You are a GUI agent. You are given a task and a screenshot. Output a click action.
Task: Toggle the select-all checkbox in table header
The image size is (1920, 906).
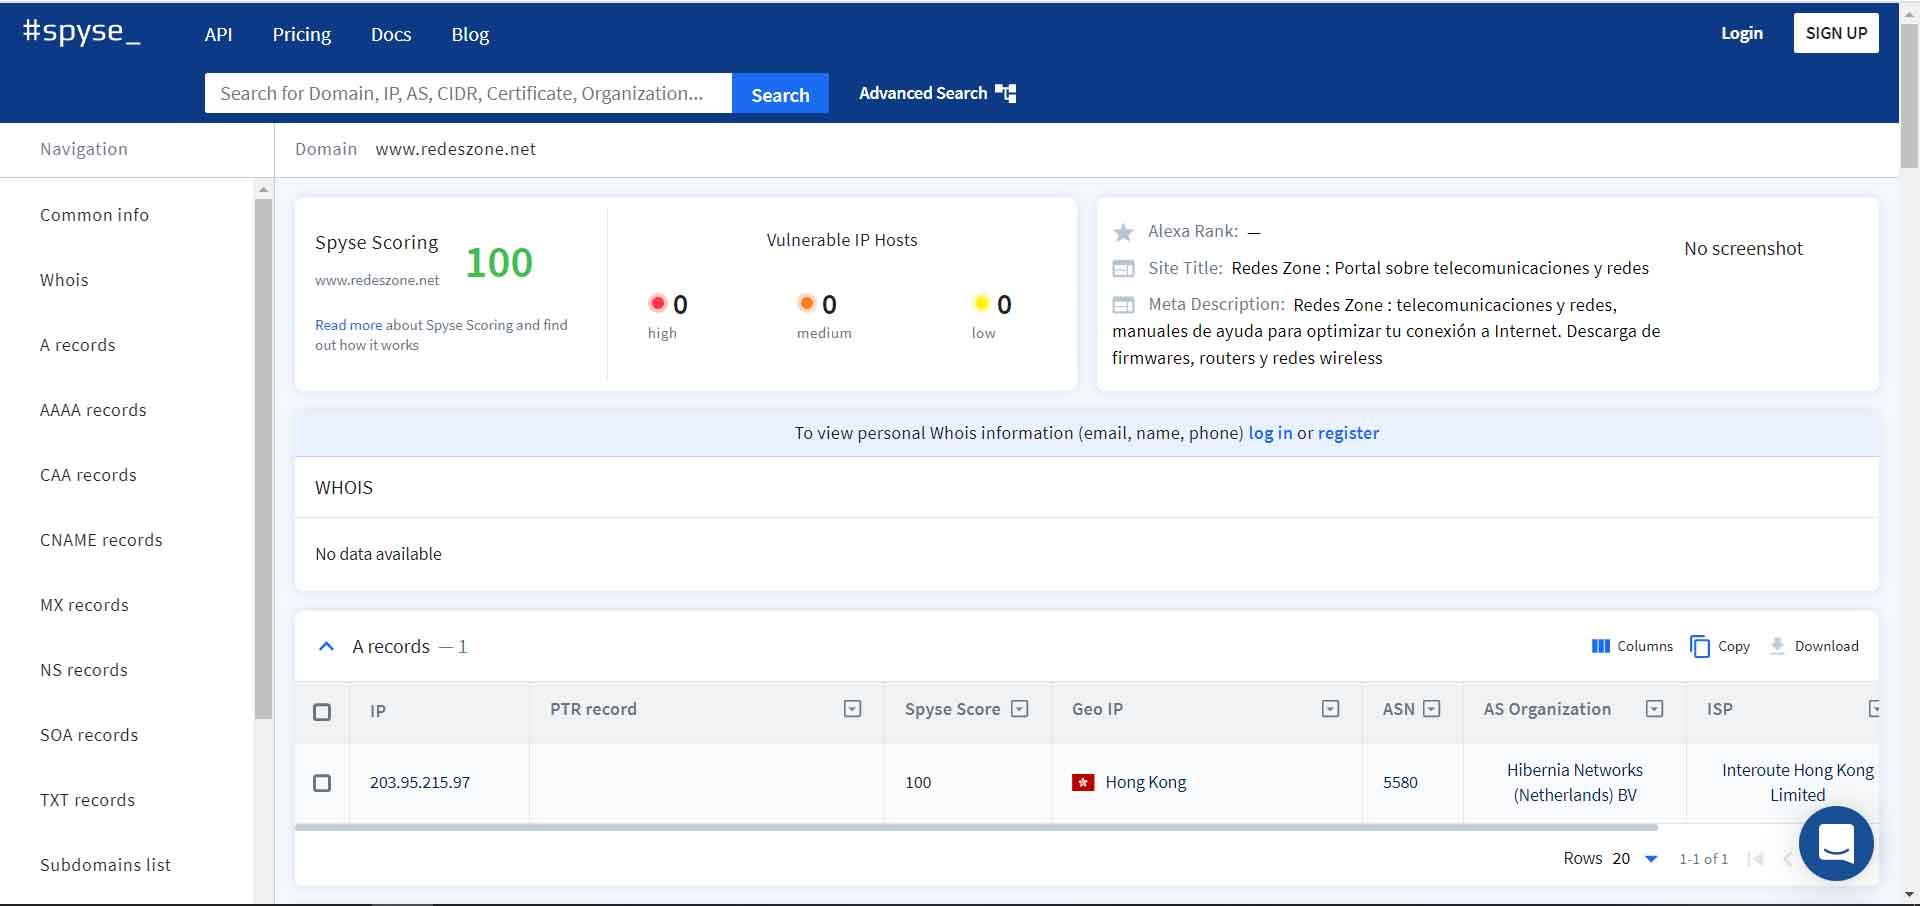[322, 712]
